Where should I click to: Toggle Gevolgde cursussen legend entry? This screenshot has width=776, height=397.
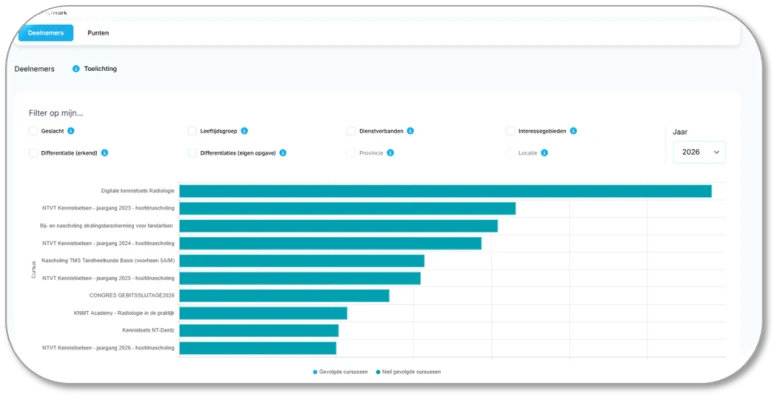tap(340, 372)
